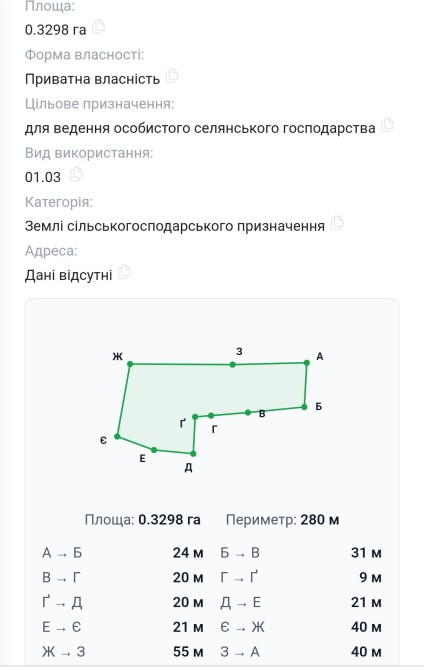This screenshot has width=424, height=670.
Task: Click vertex point Б on the plan
Action: coord(304,407)
